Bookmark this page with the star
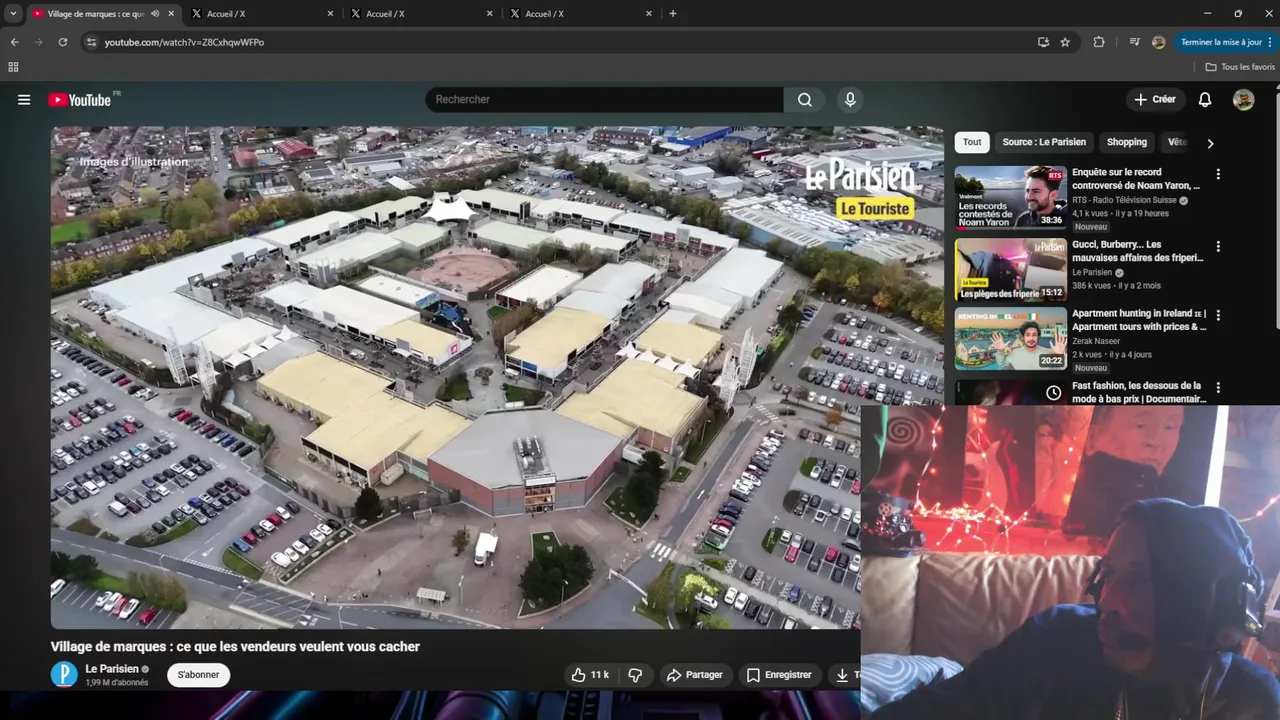The image size is (1280, 720). click(1065, 42)
